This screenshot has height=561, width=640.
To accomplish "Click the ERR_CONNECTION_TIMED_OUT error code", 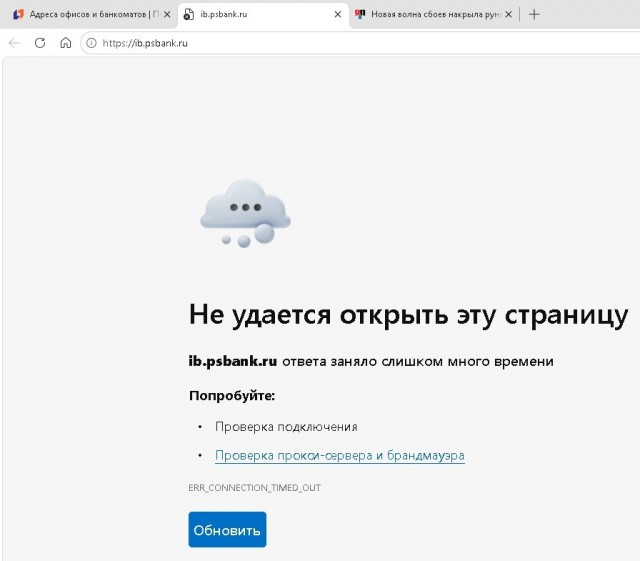I will [x=254, y=488].
